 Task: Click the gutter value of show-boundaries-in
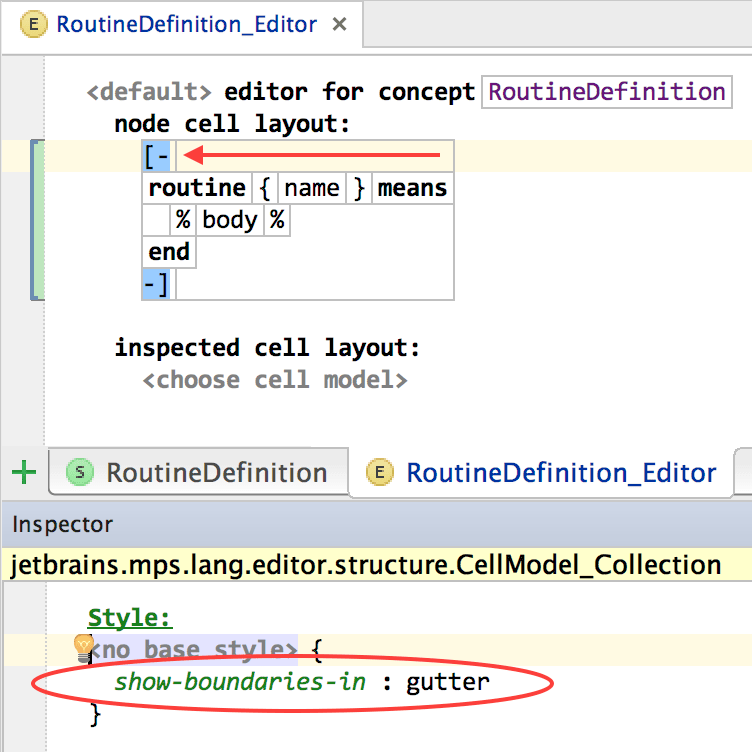447,683
